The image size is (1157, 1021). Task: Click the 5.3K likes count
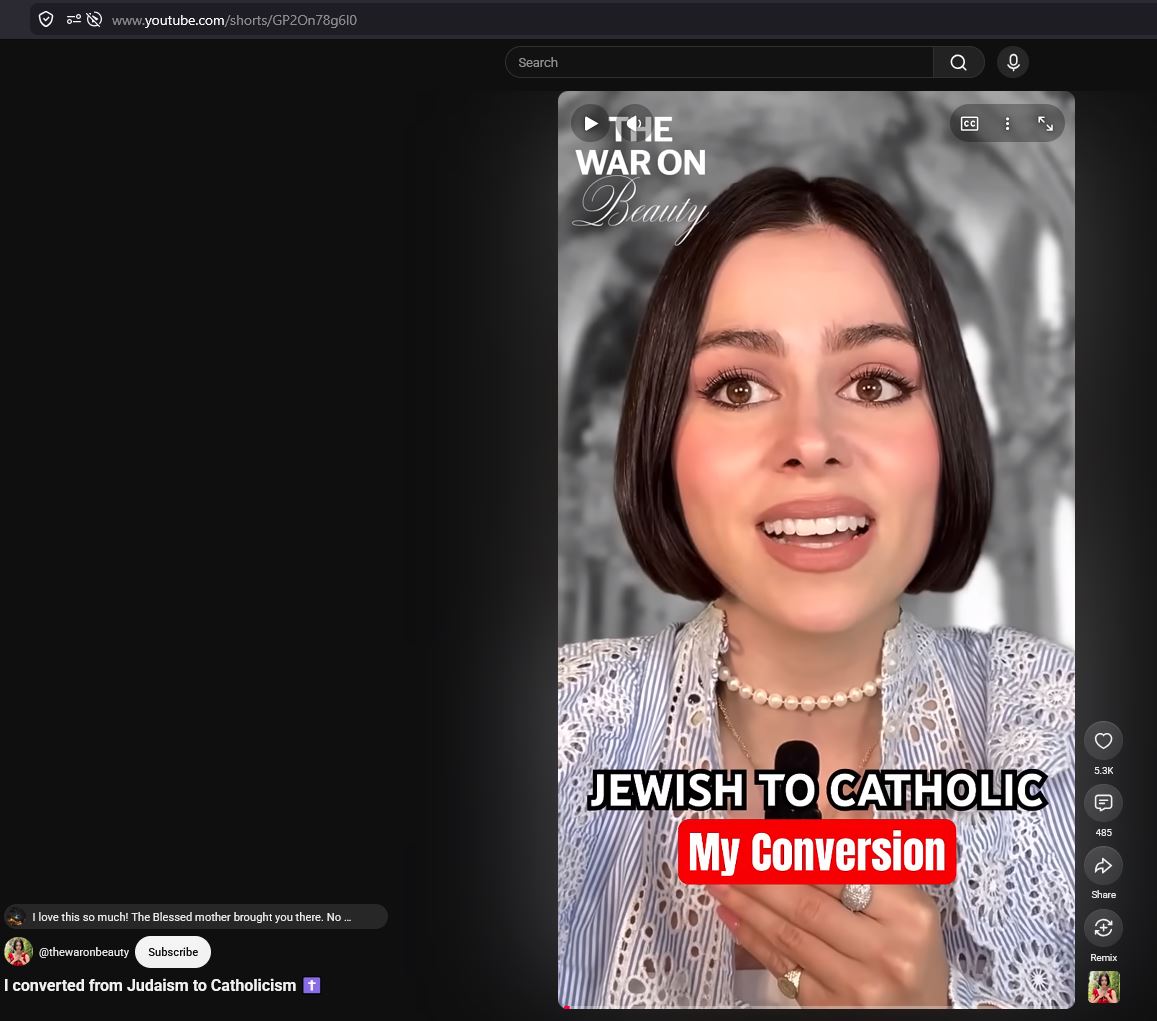(1103, 770)
